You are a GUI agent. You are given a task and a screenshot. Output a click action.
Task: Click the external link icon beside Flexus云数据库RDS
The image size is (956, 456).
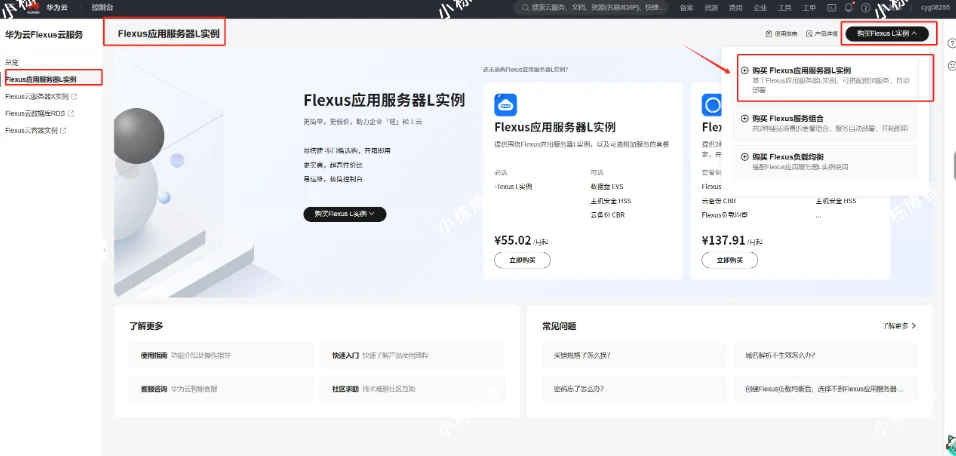pos(71,113)
